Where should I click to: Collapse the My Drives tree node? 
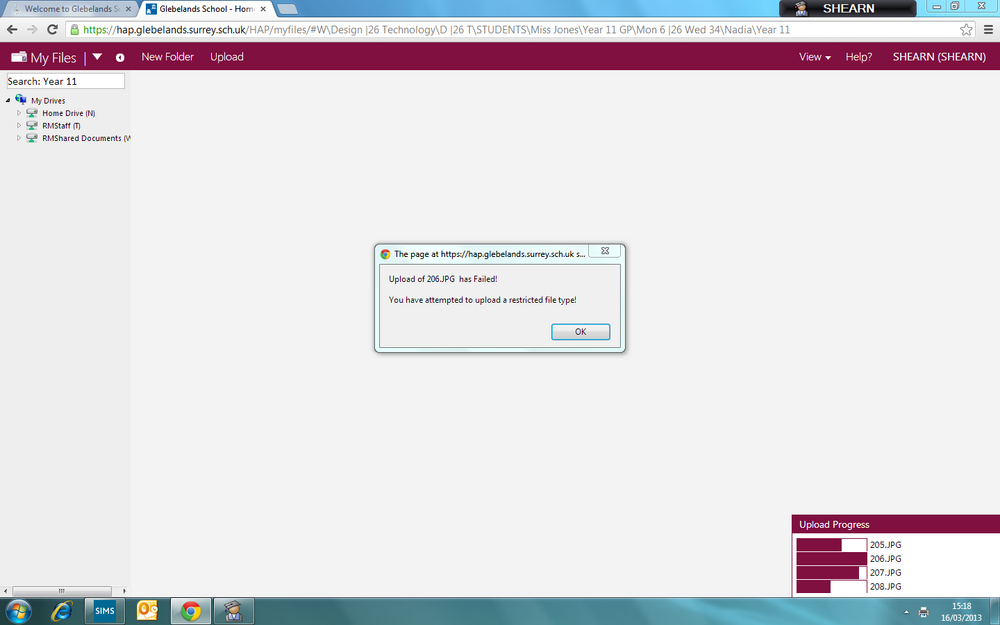pyautogui.click(x=8, y=100)
